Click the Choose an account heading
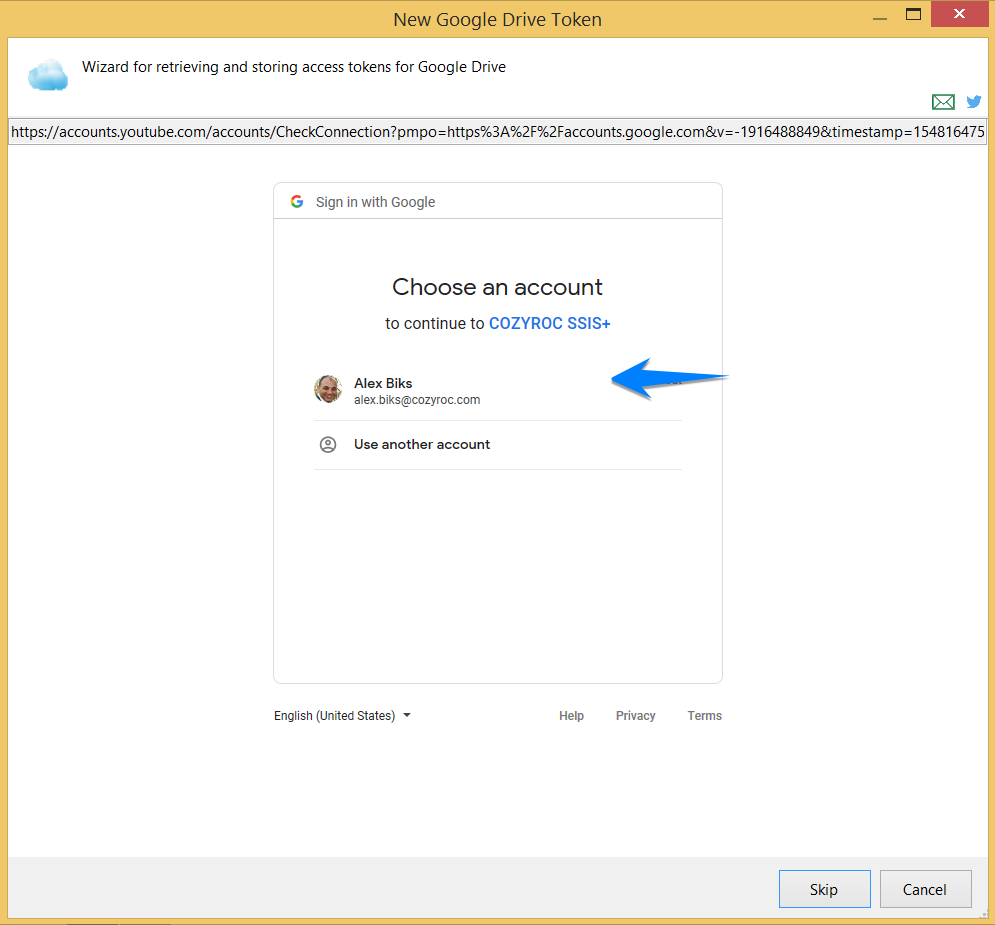Screen dimensions: 995x925 498,287
